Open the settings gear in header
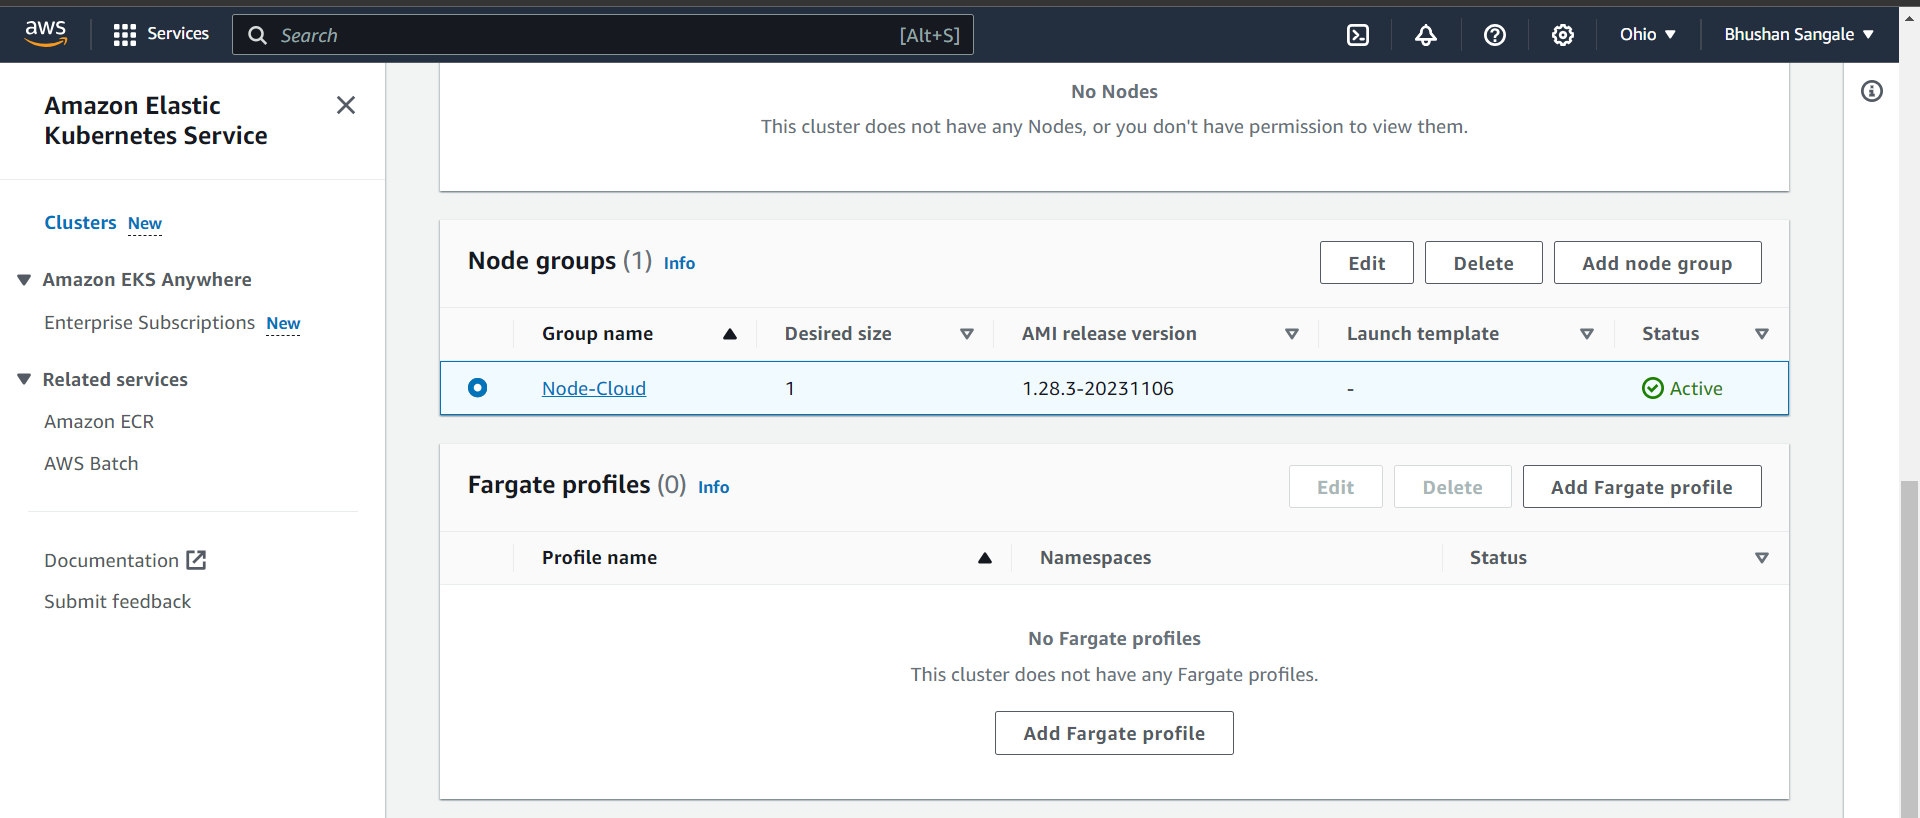 point(1563,35)
